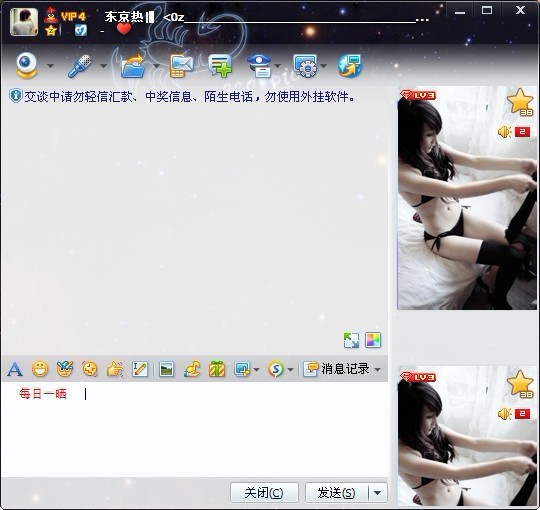Expand the screen capture options arrow
540x510 pixels.
tap(256, 370)
